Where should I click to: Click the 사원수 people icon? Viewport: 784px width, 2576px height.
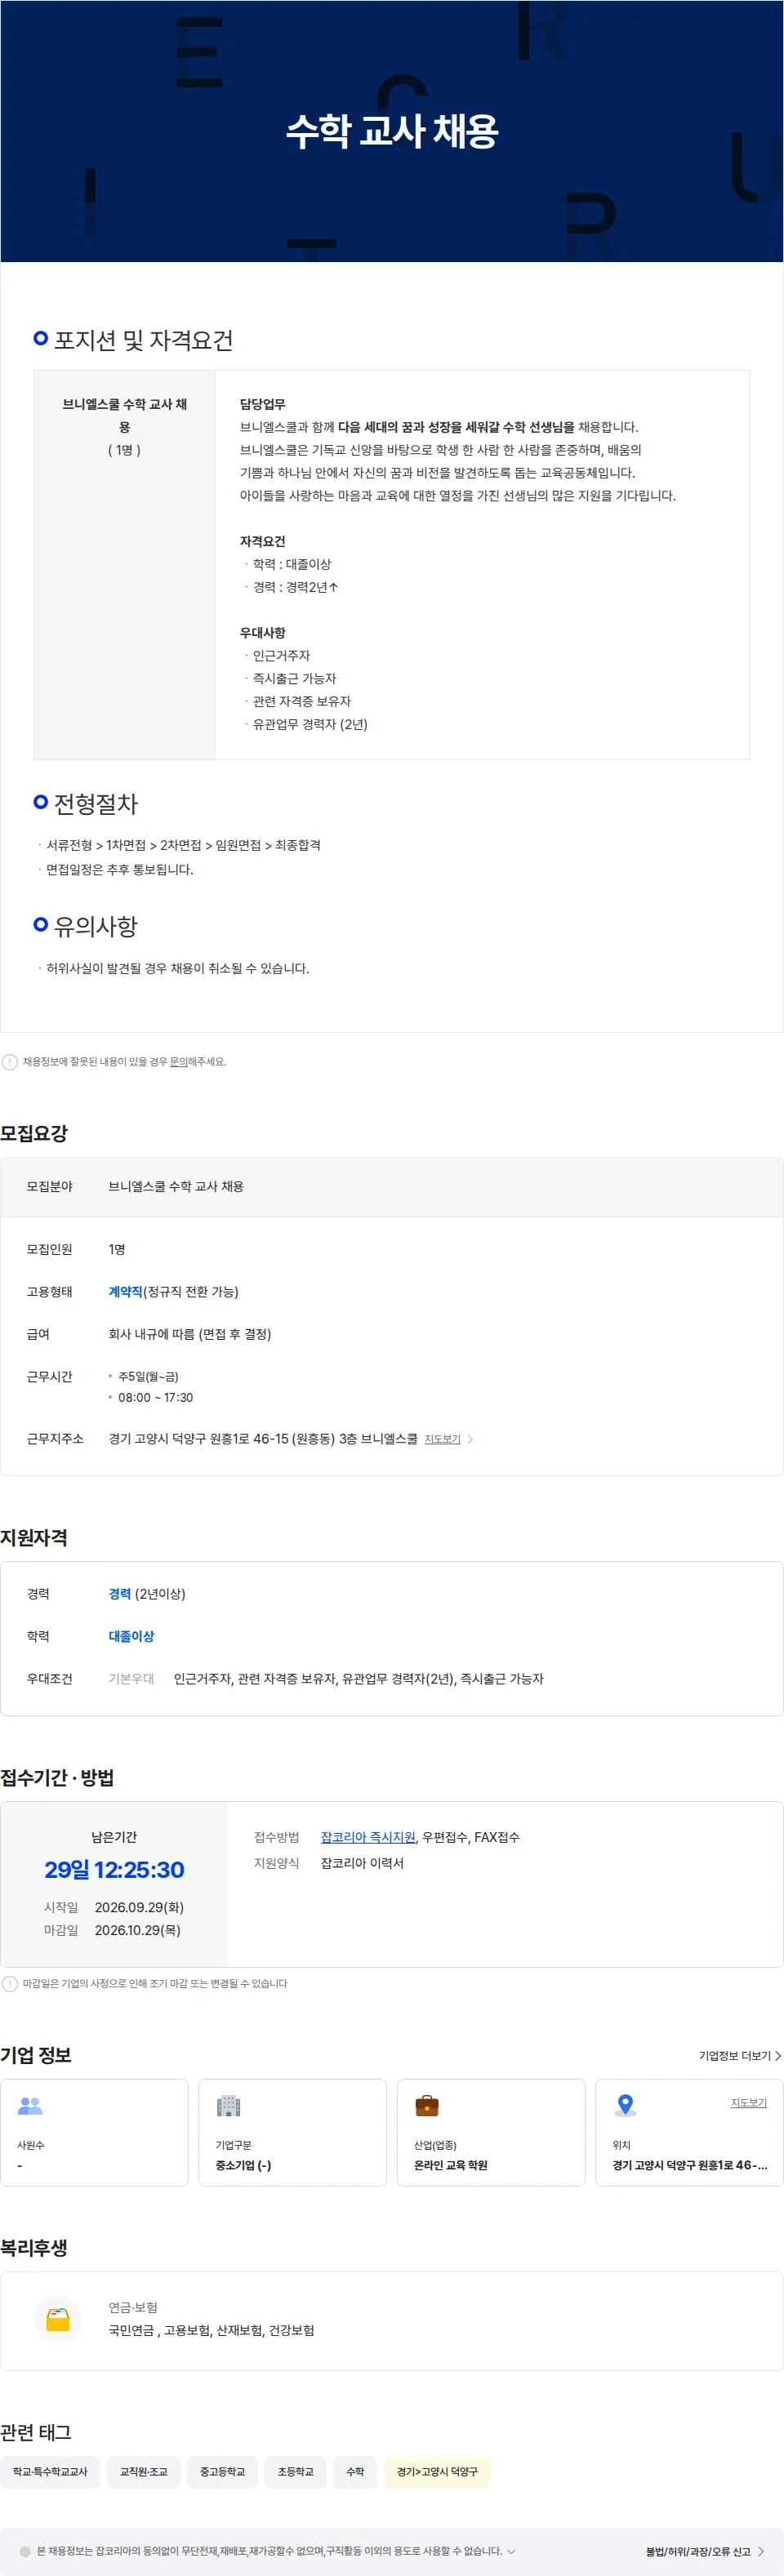(x=30, y=2105)
